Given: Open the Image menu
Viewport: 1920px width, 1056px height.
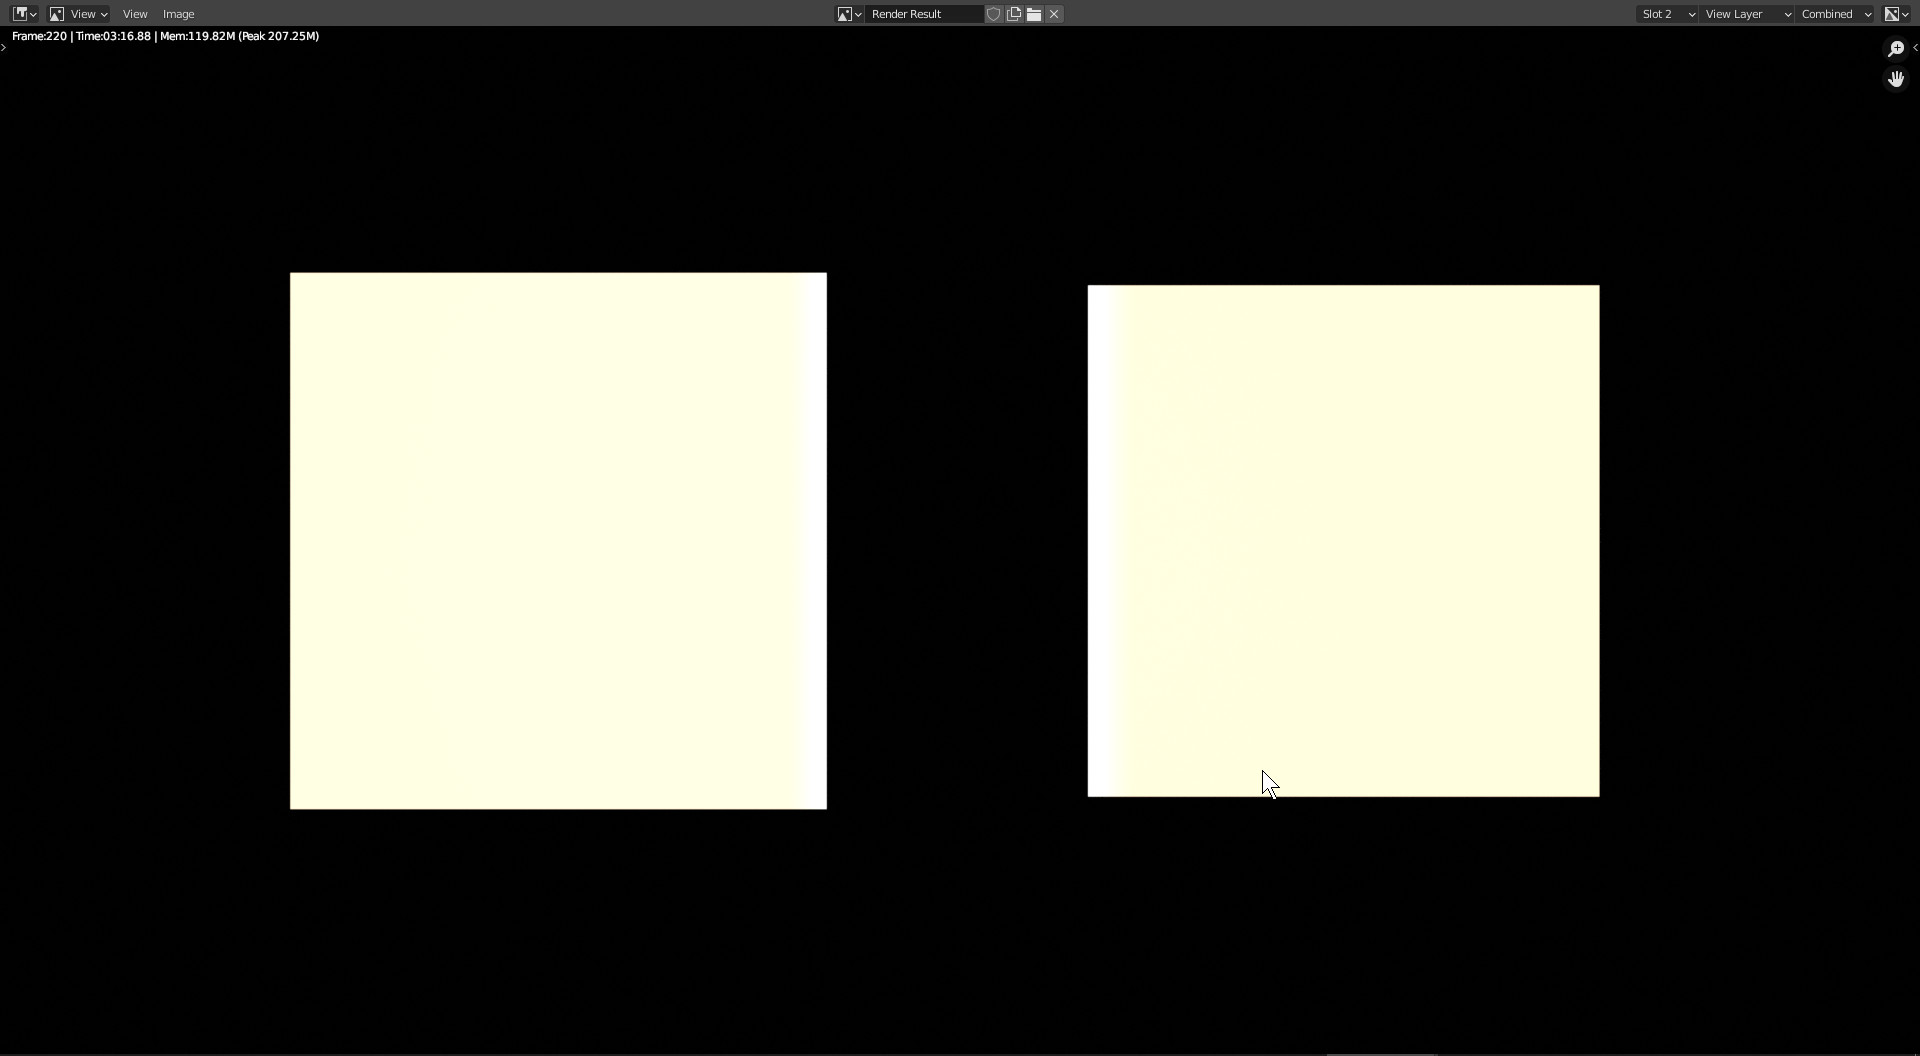Looking at the screenshot, I should pos(178,14).
